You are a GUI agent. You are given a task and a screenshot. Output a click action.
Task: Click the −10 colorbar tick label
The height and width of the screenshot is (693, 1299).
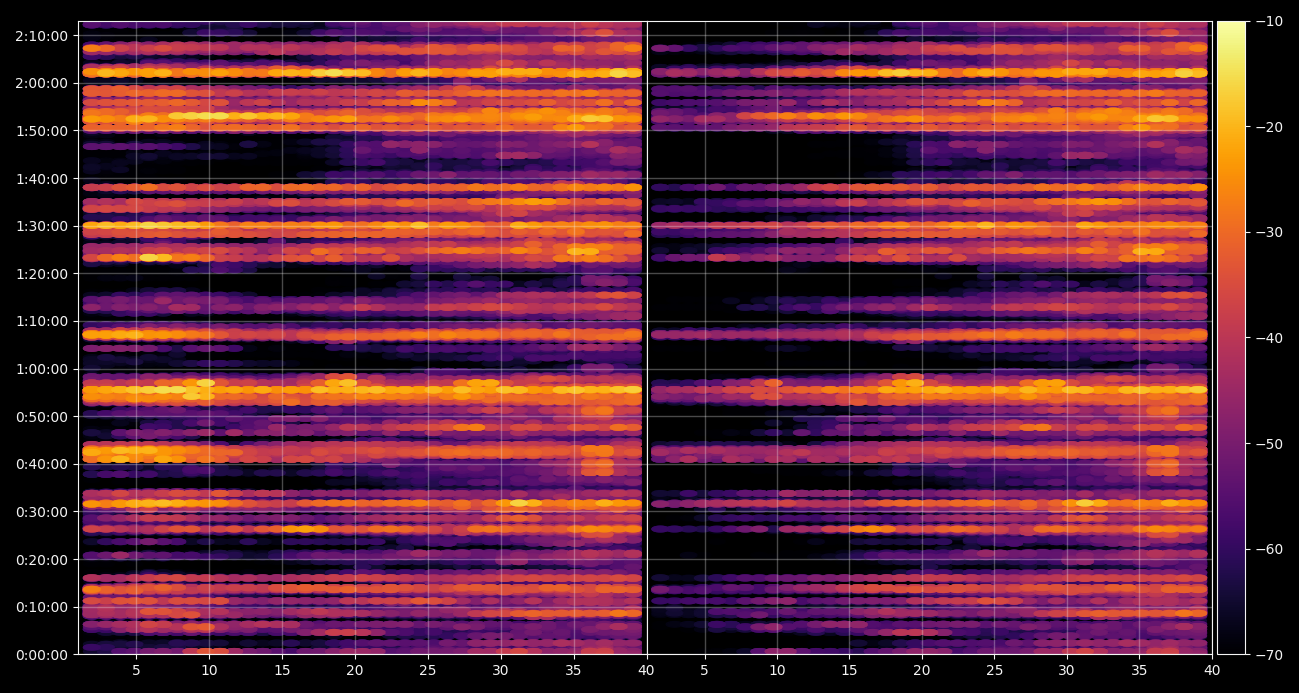tap(1268, 21)
